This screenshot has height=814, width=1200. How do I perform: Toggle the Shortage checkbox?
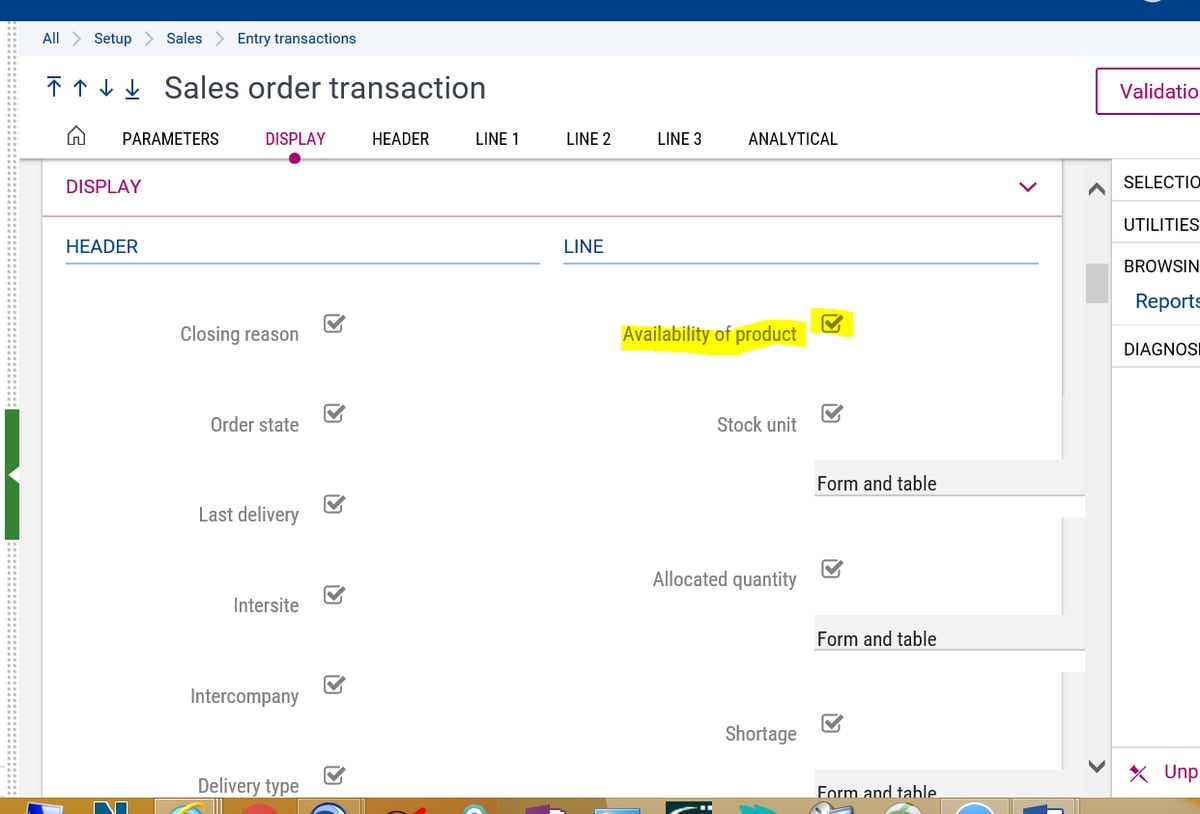(x=831, y=722)
